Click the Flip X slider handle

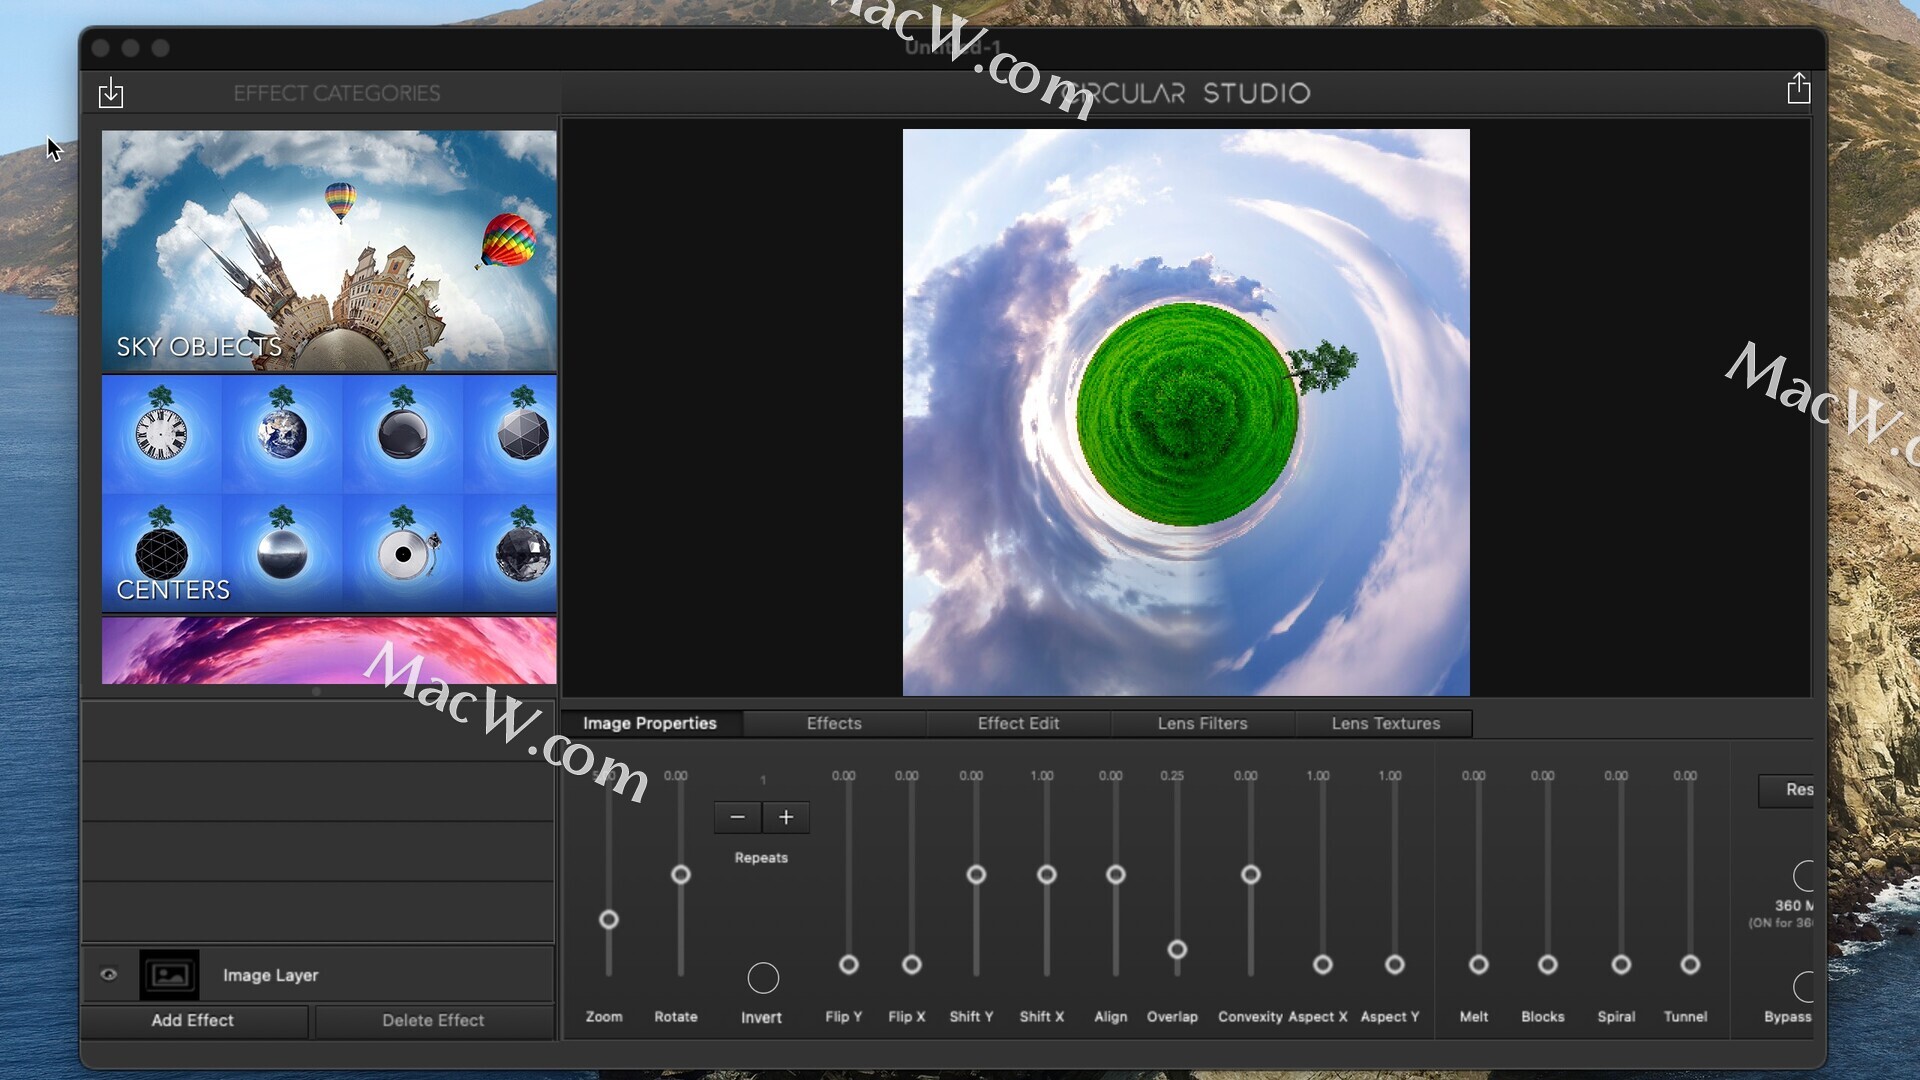[x=912, y=965]
